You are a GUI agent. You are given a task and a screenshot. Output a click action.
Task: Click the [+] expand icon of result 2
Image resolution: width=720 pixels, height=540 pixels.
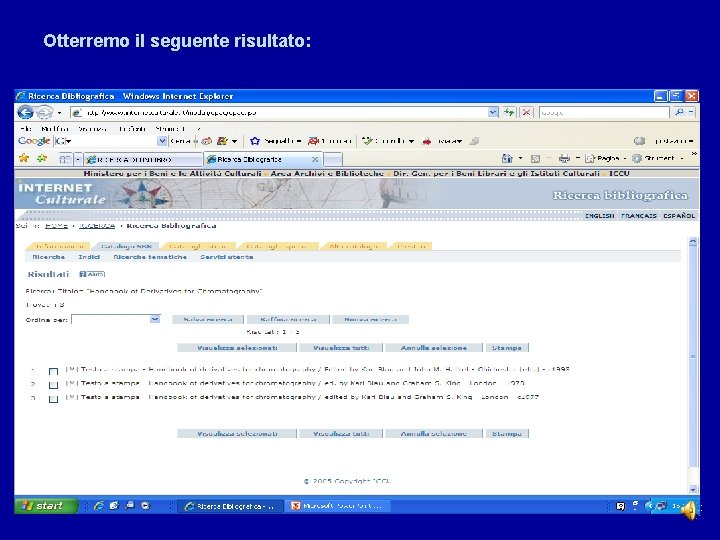(71, 383)
